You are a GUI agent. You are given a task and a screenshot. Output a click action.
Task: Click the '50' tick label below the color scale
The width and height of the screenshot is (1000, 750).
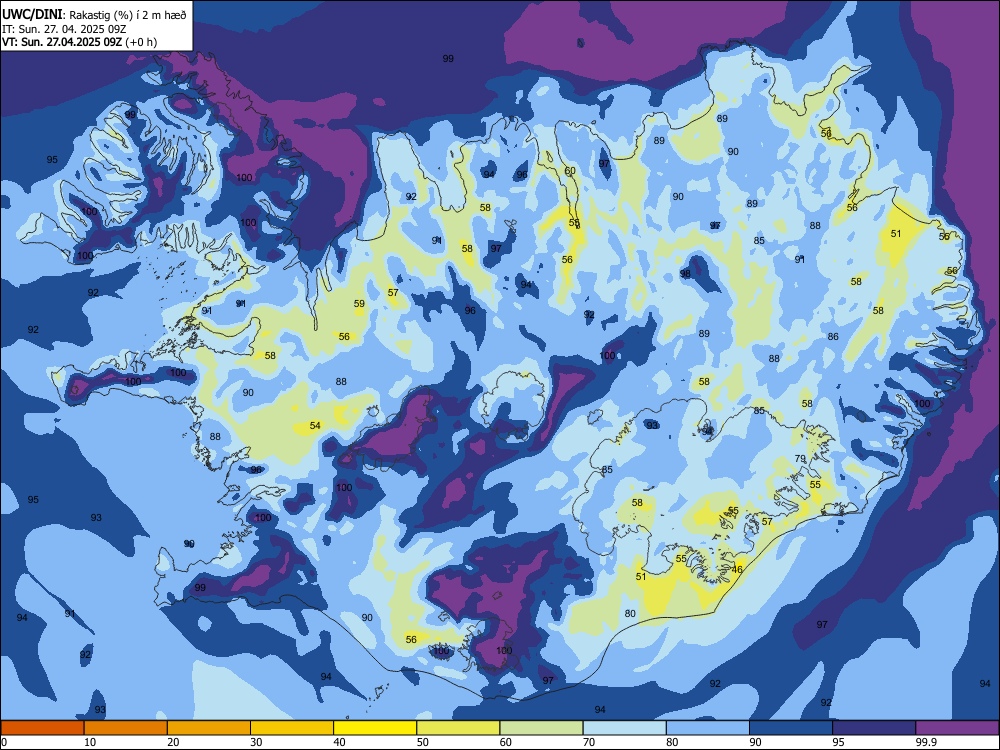423,742
